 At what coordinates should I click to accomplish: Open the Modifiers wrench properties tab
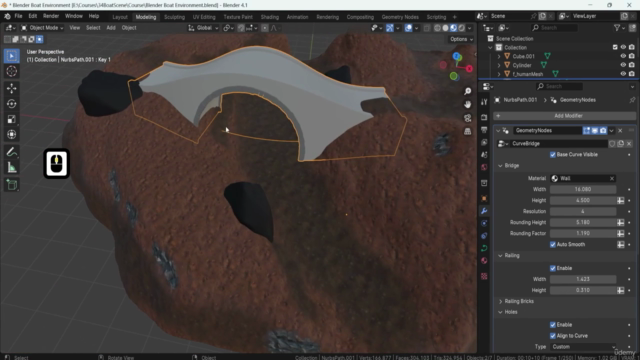[484, 211]
